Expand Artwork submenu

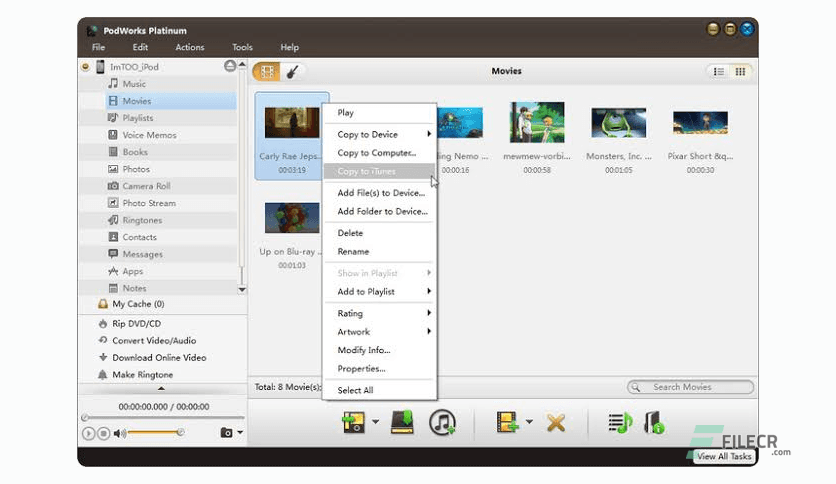380,332
